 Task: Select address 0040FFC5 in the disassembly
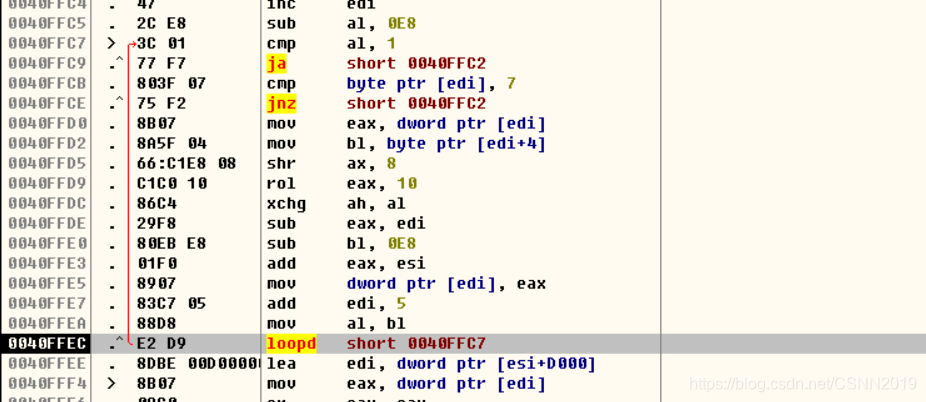click(47, 24)
